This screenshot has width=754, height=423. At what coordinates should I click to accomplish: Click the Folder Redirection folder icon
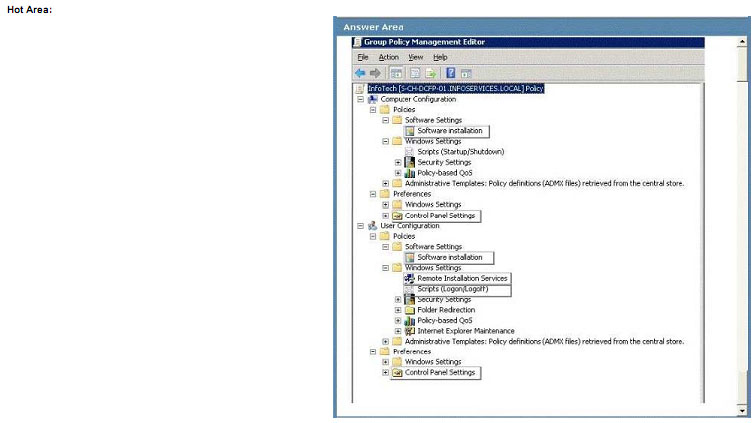click(410, 310)
